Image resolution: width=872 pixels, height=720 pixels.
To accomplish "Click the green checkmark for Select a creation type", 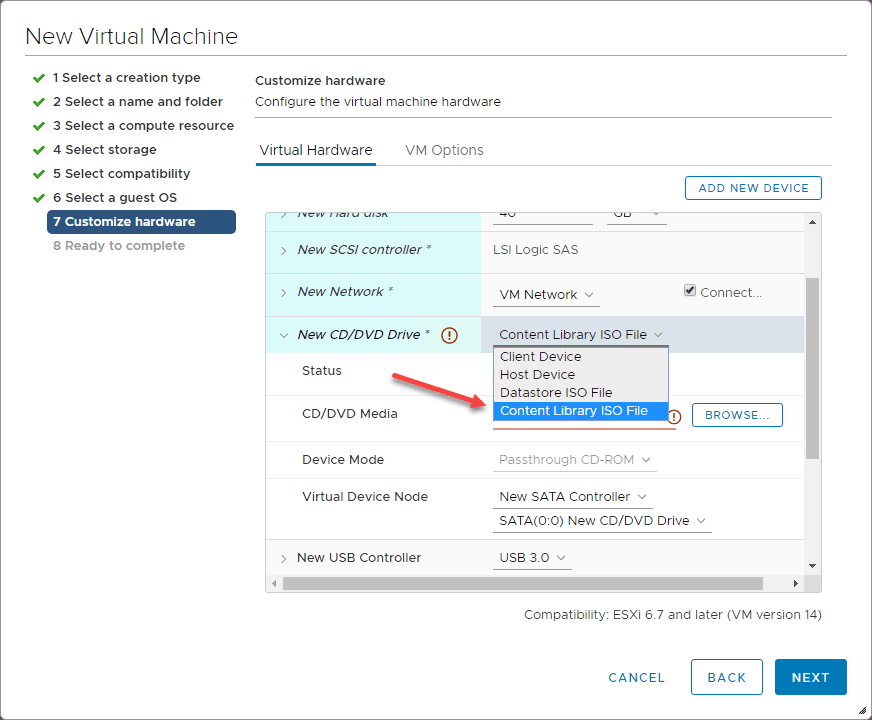I will click(x=39, y=78).
